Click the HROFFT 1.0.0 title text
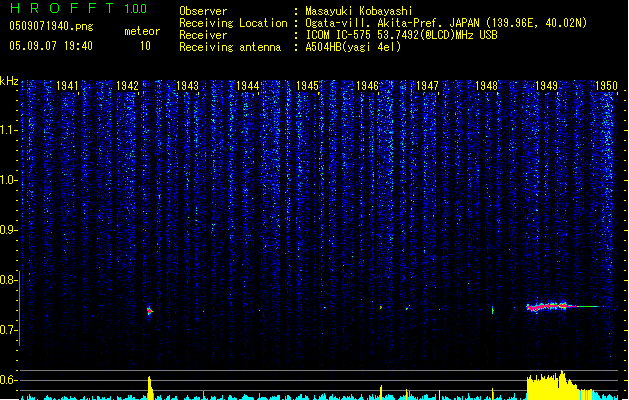The width and height of the screenshot is (629, 400). coord(79,8)
